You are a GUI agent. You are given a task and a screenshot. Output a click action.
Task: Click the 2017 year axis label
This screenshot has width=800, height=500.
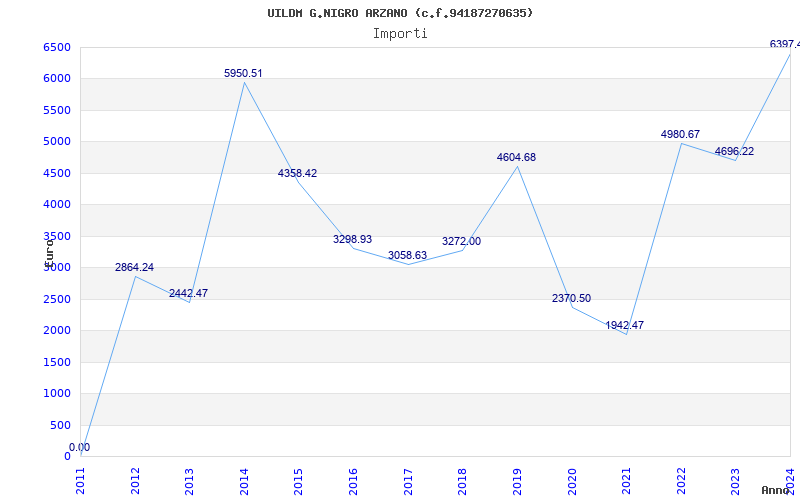click(x=408, y=481)
